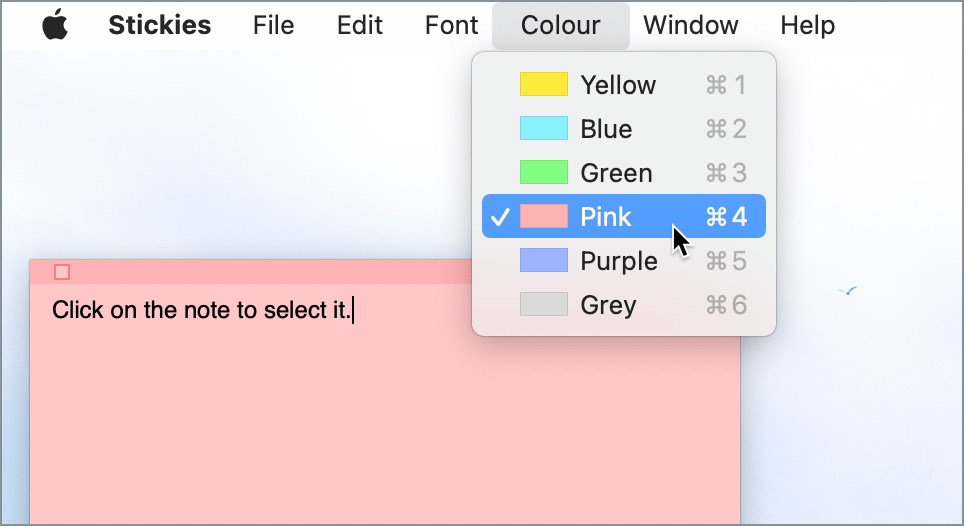
Task: Click the checked Pink menu item
Action: [x=605, y=217]
